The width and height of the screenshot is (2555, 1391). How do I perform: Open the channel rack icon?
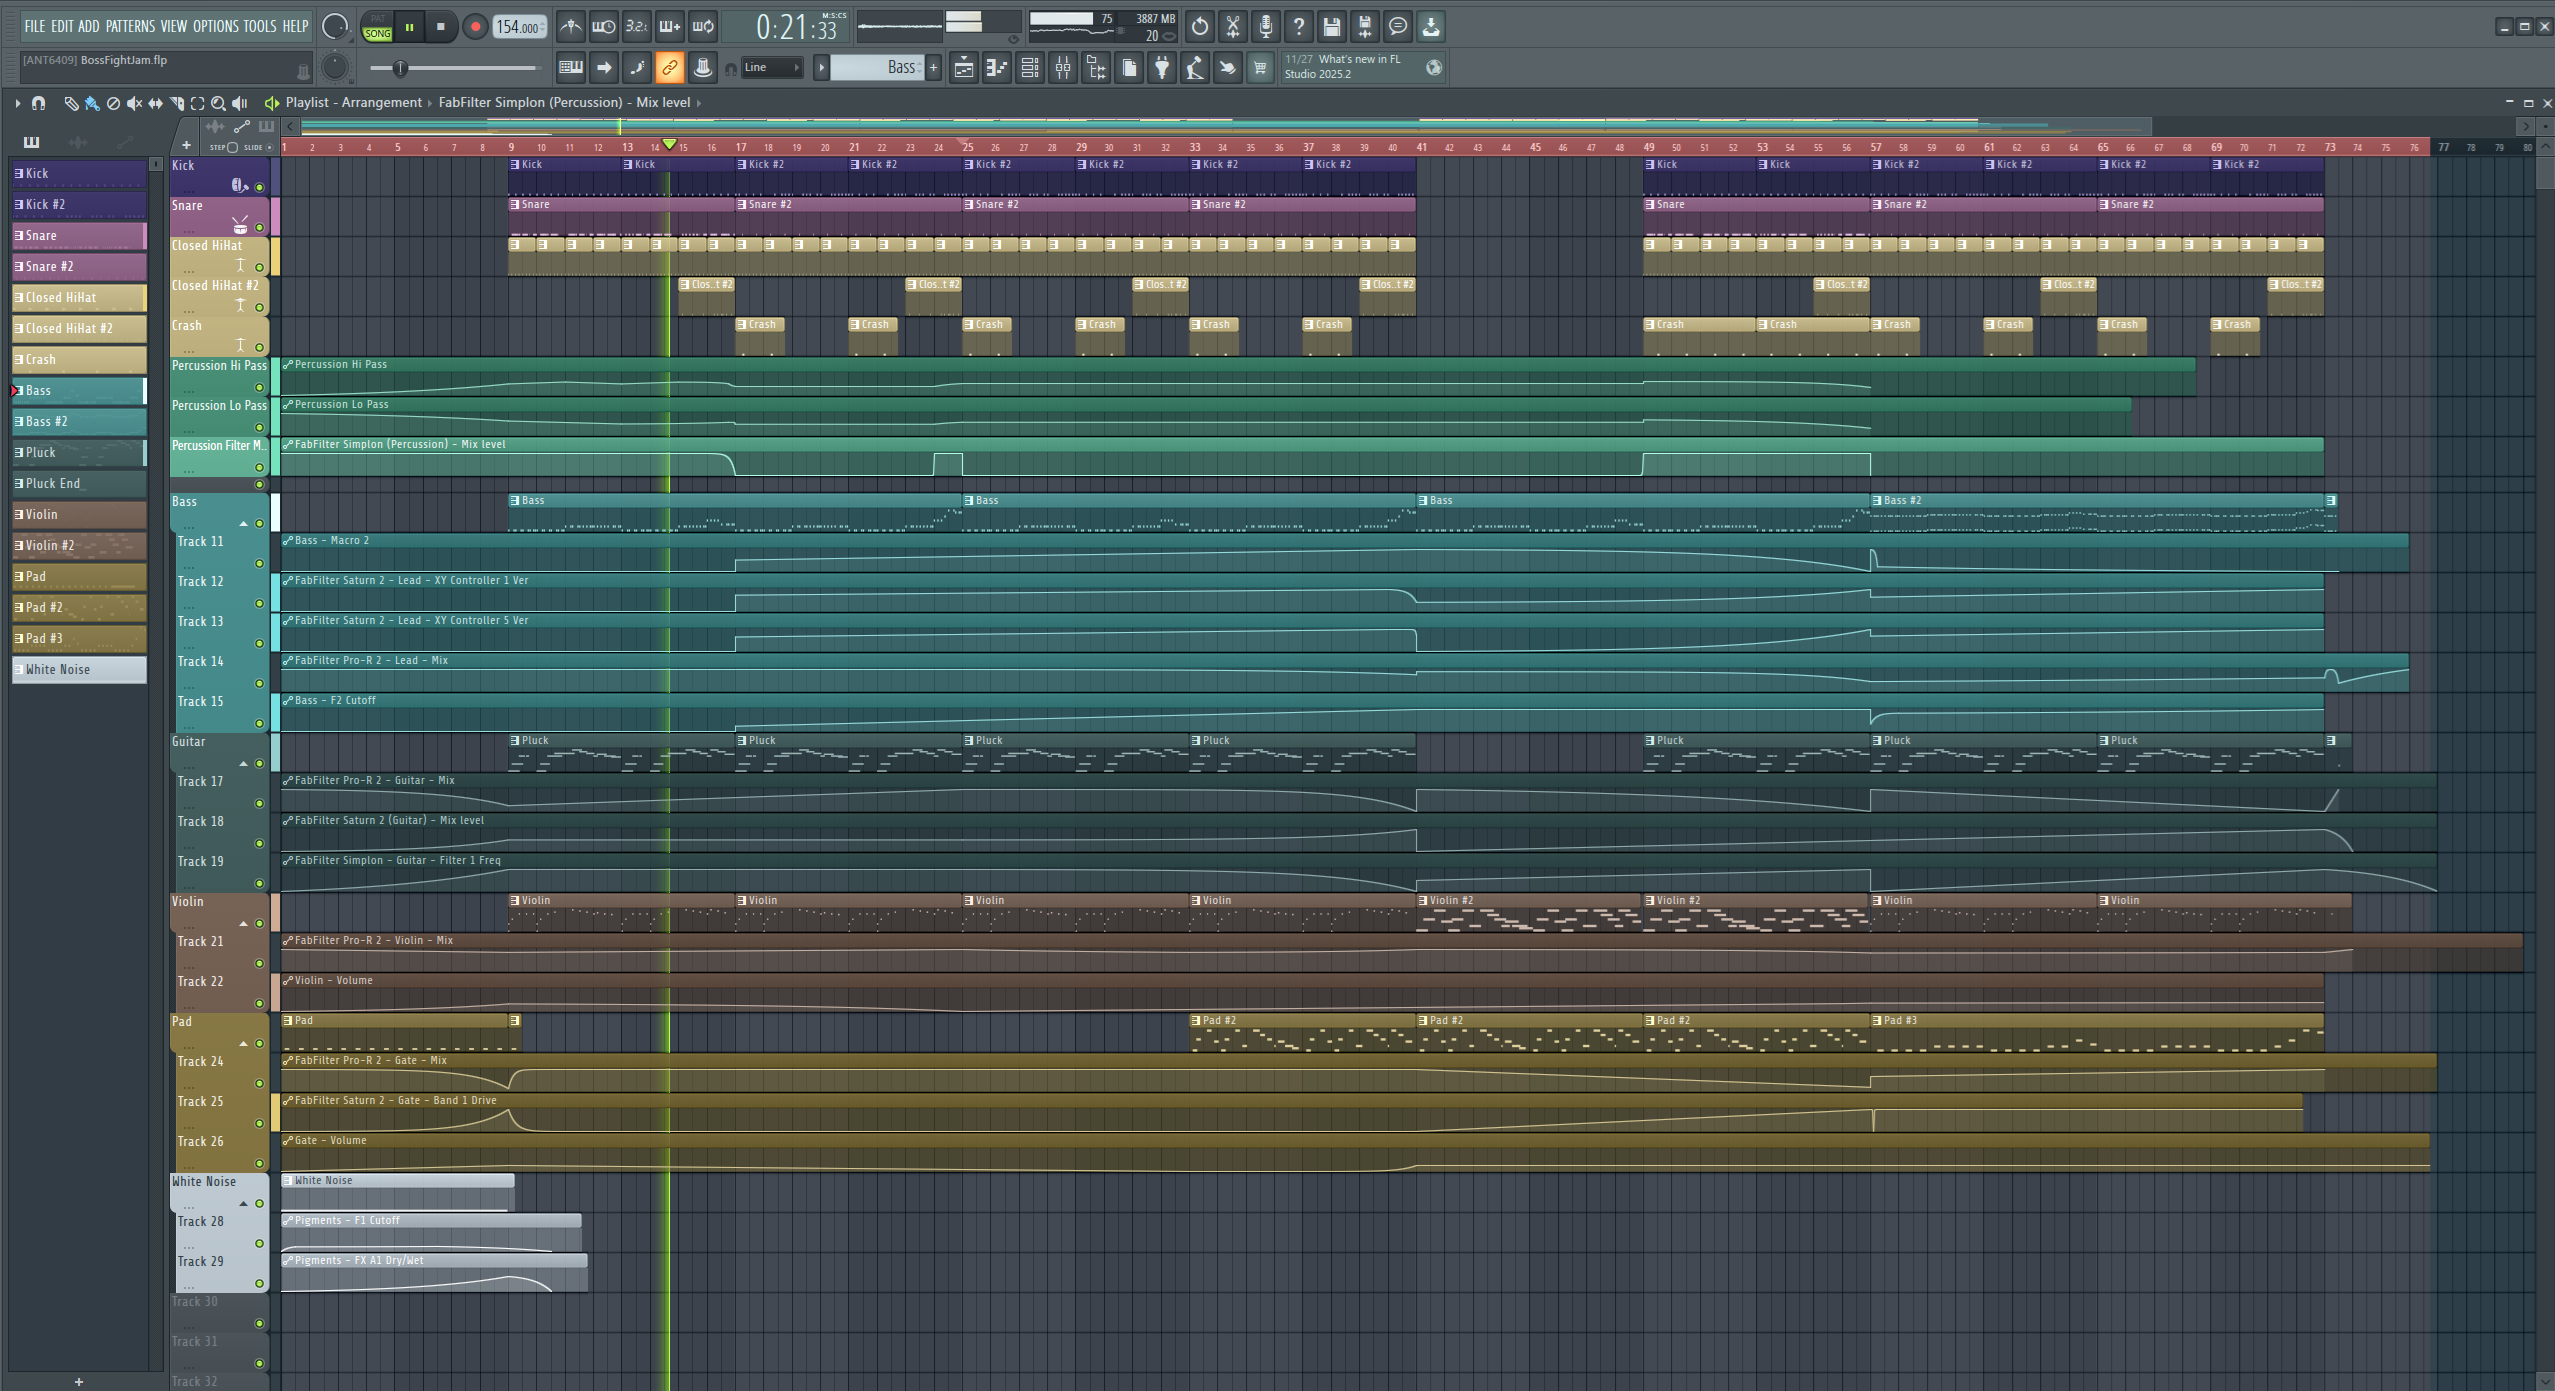click(1029, 68)
